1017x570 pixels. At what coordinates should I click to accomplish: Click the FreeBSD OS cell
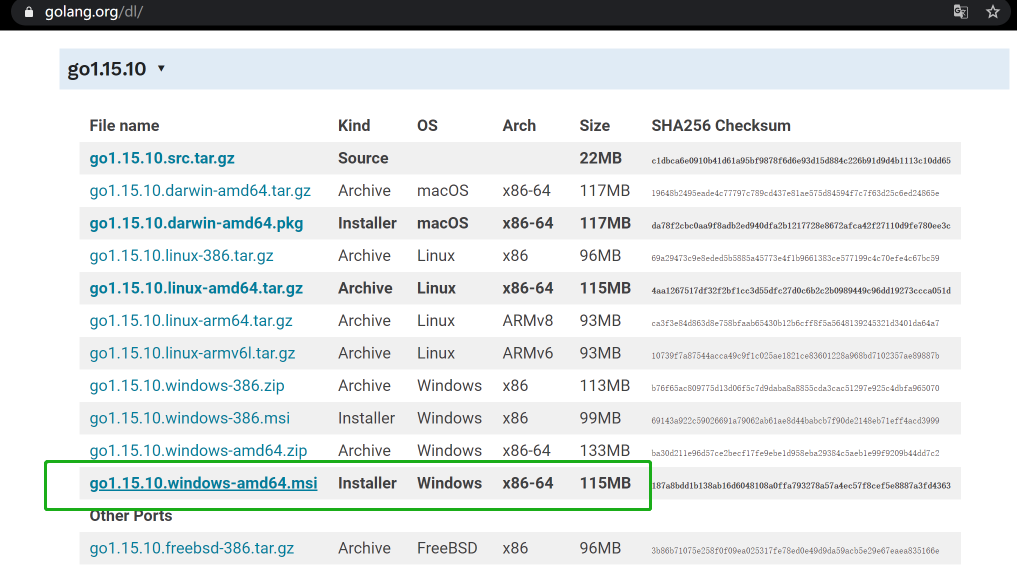point(447,548)
